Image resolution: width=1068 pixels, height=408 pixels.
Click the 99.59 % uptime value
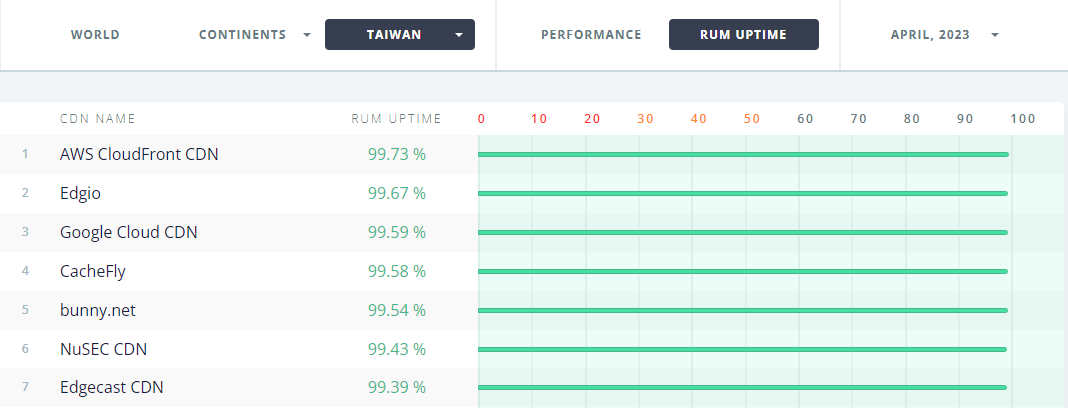pyautogui.click(x=397, y=232)
